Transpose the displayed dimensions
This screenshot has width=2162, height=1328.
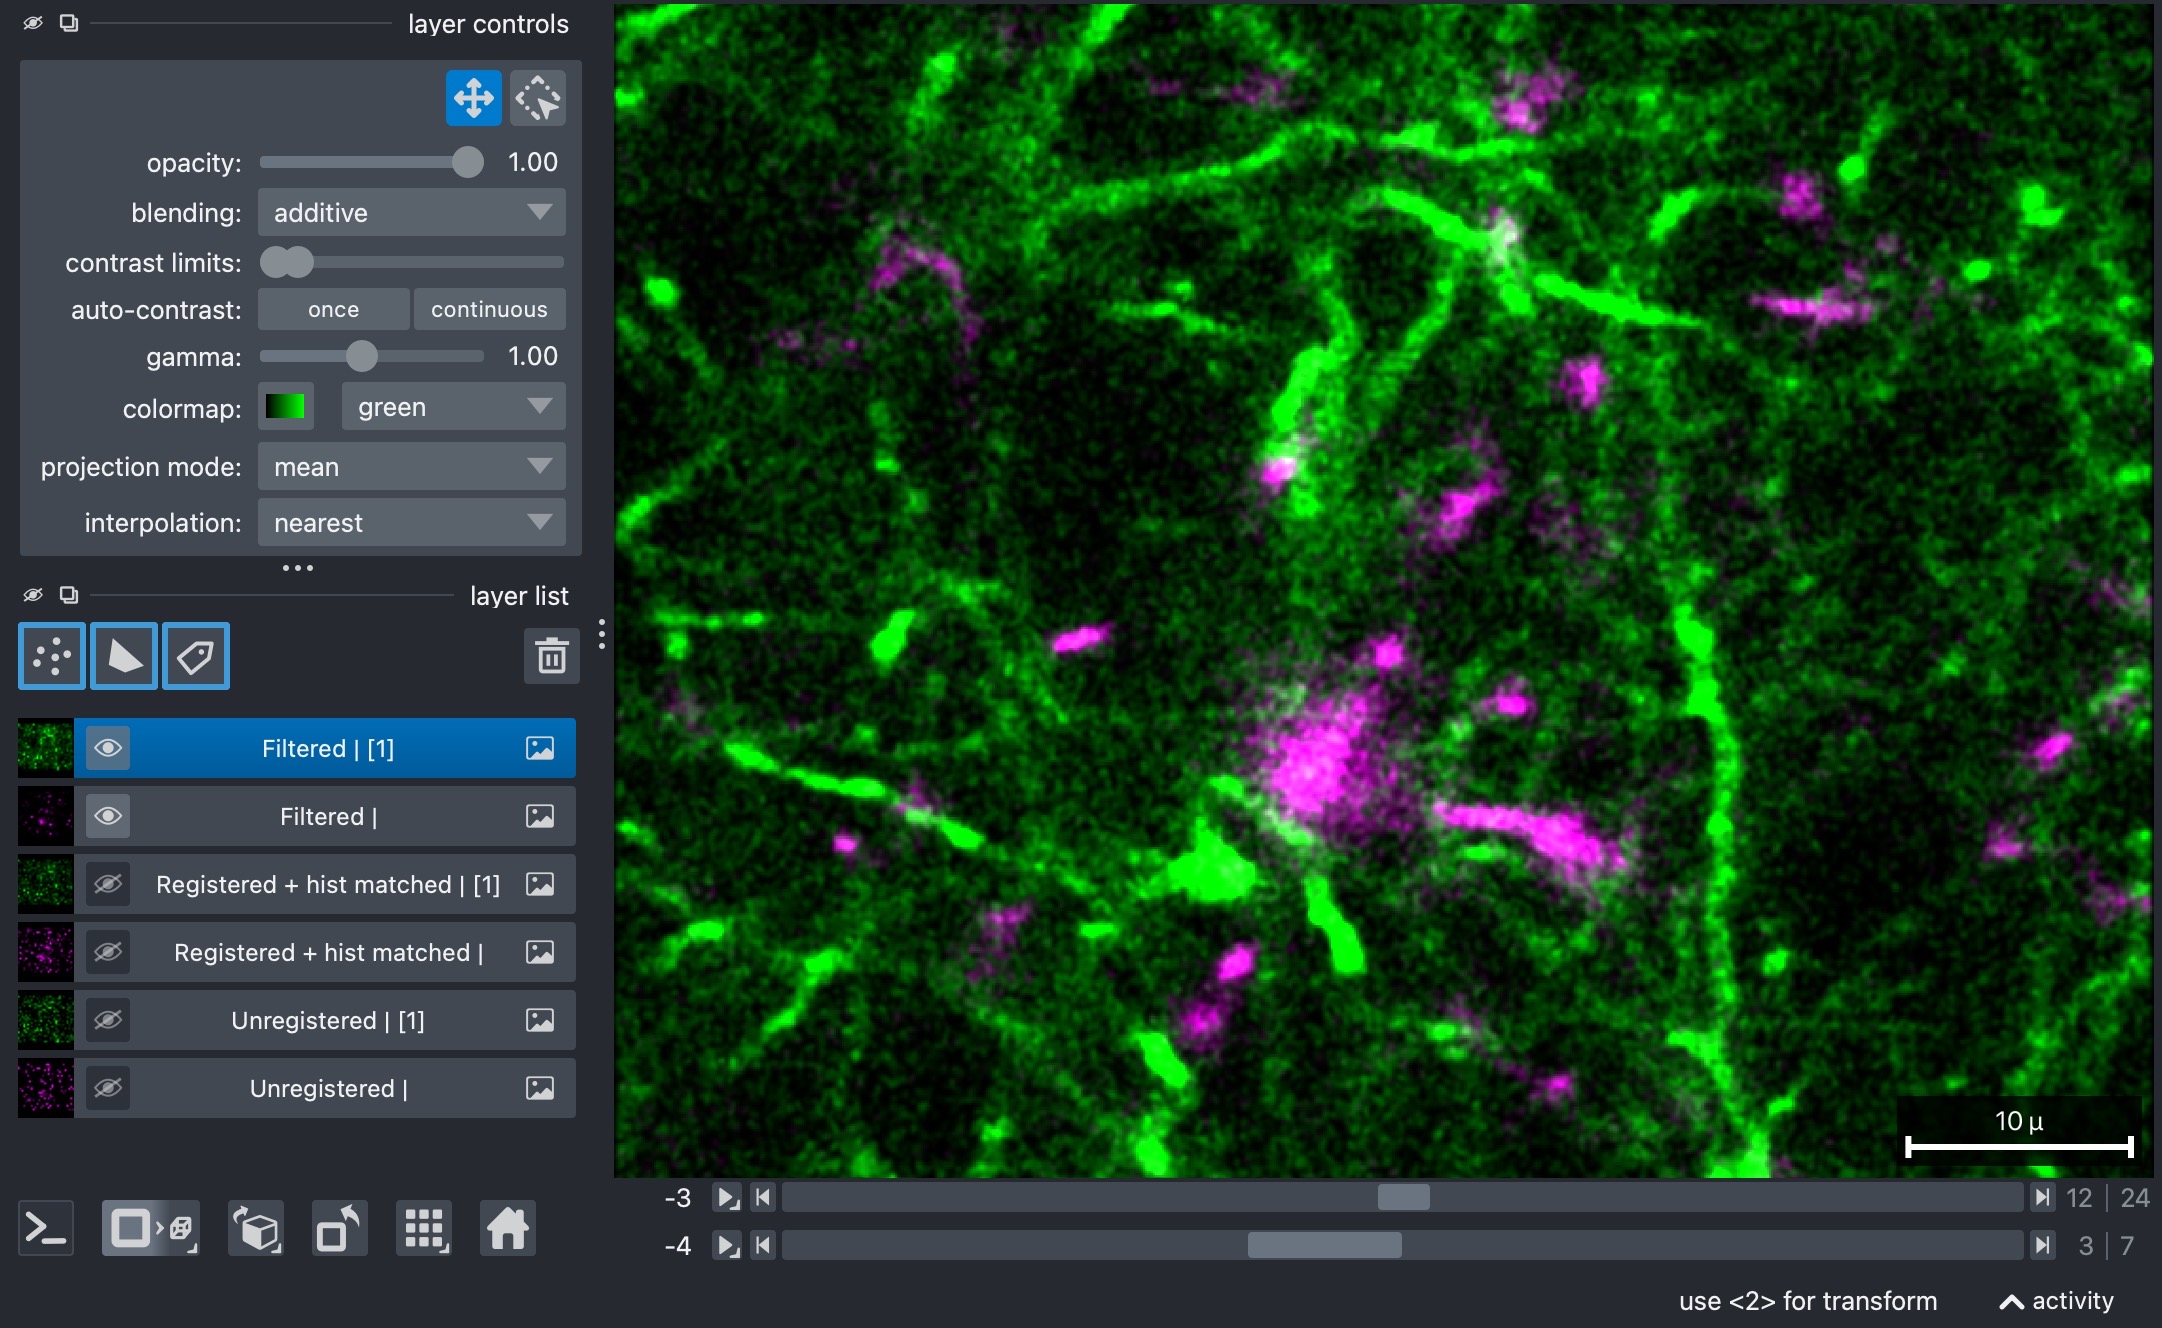[x=340, y=1228]
